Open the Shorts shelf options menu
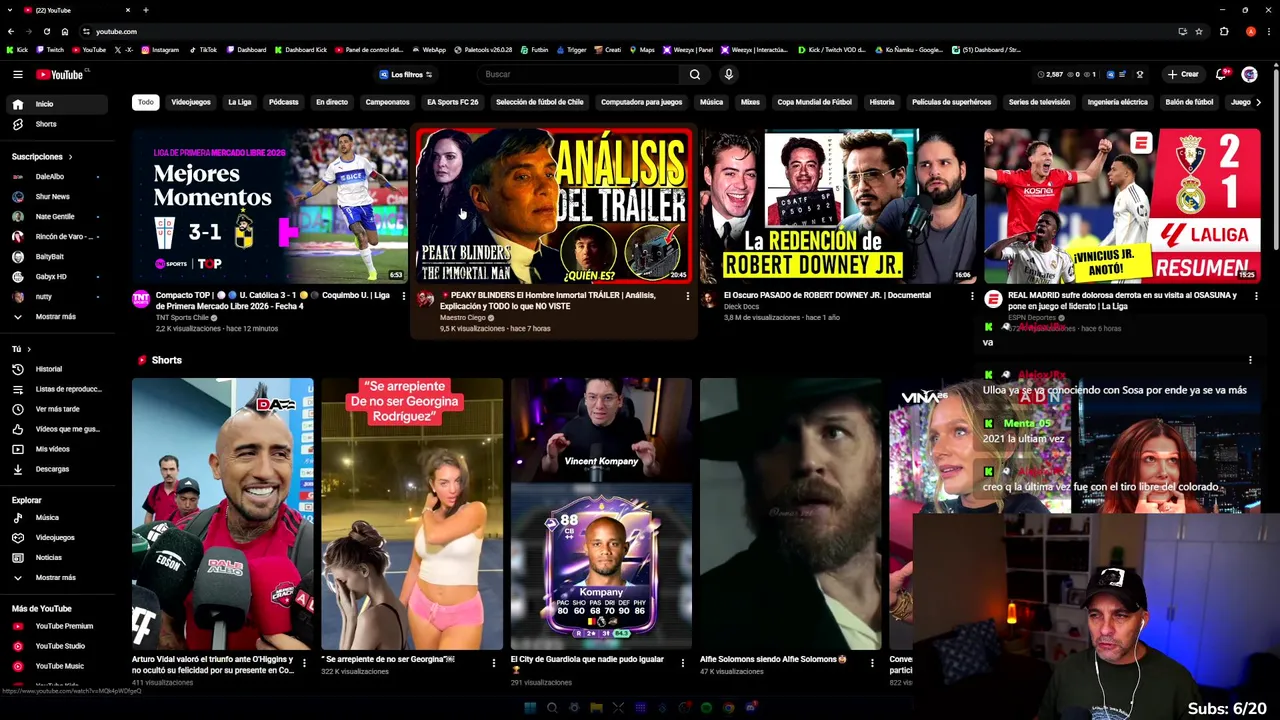 [1250, 360]
